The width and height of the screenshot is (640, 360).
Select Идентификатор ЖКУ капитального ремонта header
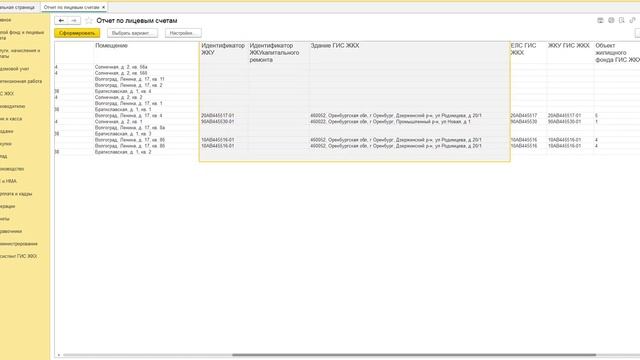pyautogui.click(x=274, y=53)
